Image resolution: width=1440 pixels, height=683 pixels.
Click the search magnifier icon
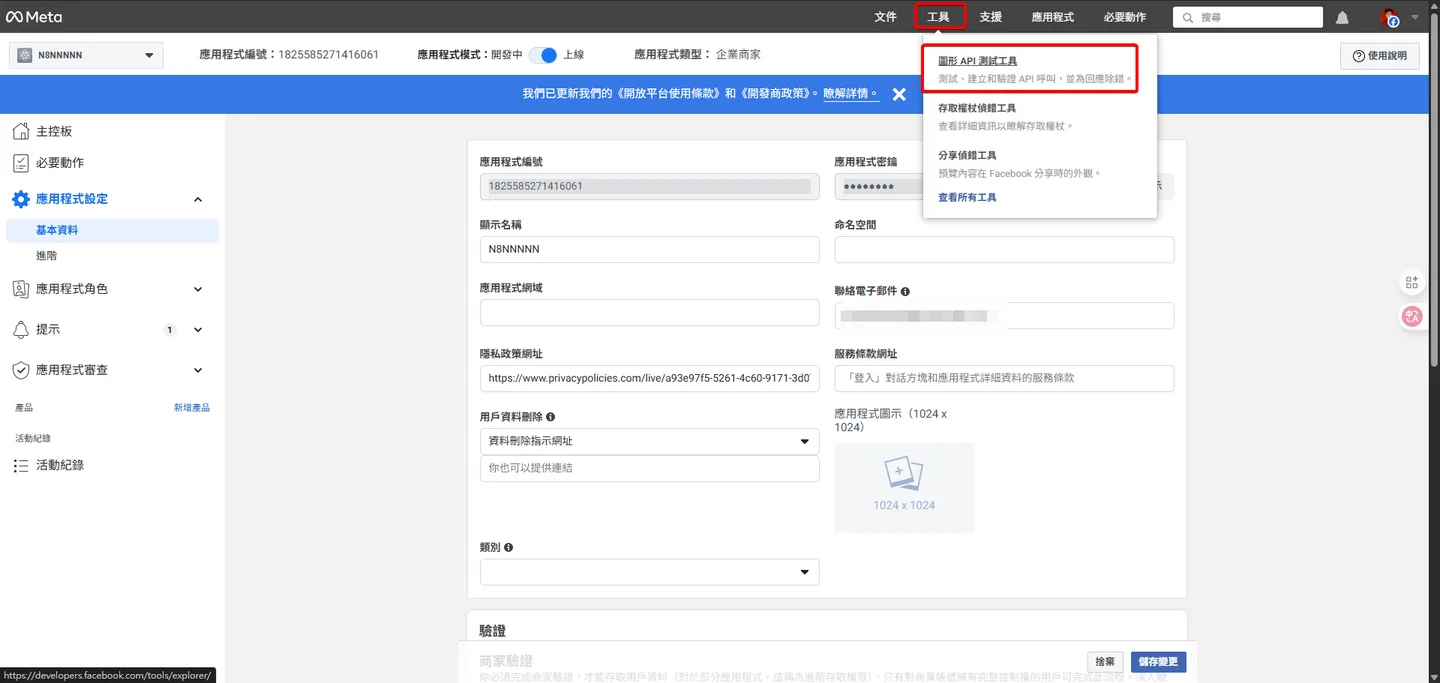coord(1187,17)
